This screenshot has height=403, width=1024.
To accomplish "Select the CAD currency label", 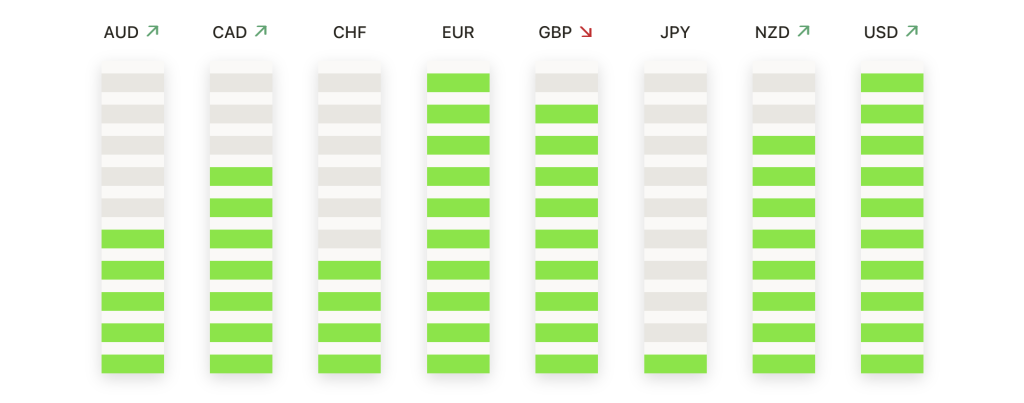I will click(230, 32).
